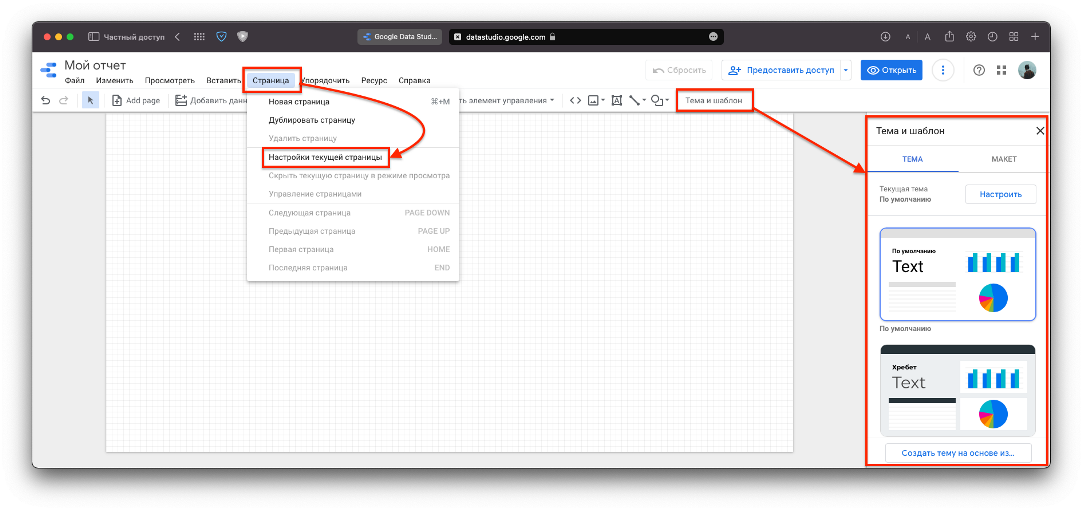Open the Страница menu

tap(270, 81)
